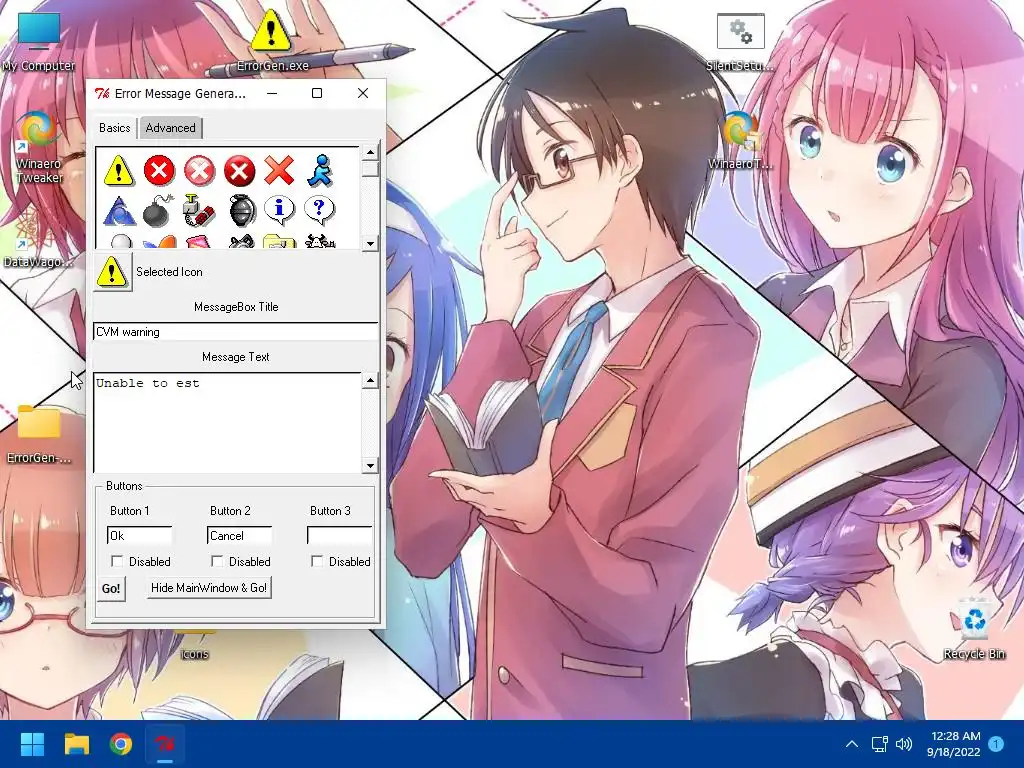This screenshot has width=1024, height=768.
Task: Select the dynamite detonator icon
Action: coord(199,210)
